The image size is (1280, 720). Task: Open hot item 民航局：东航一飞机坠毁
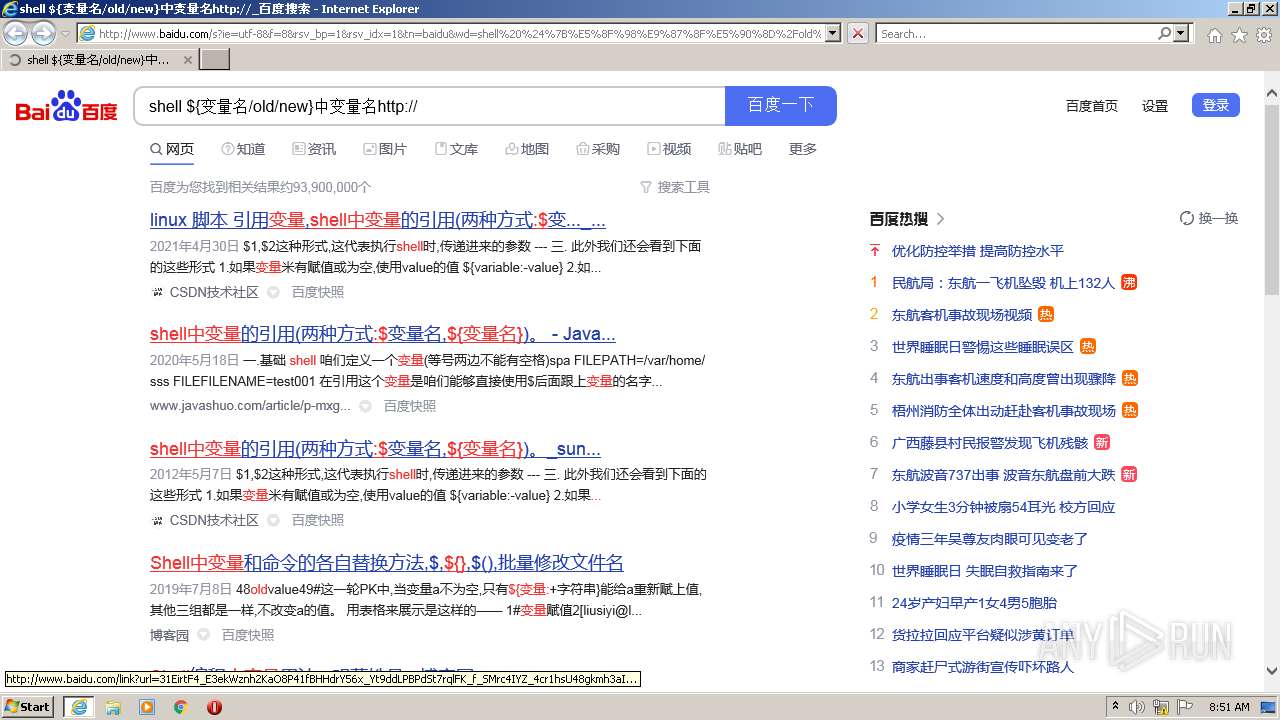(1003, 283)
